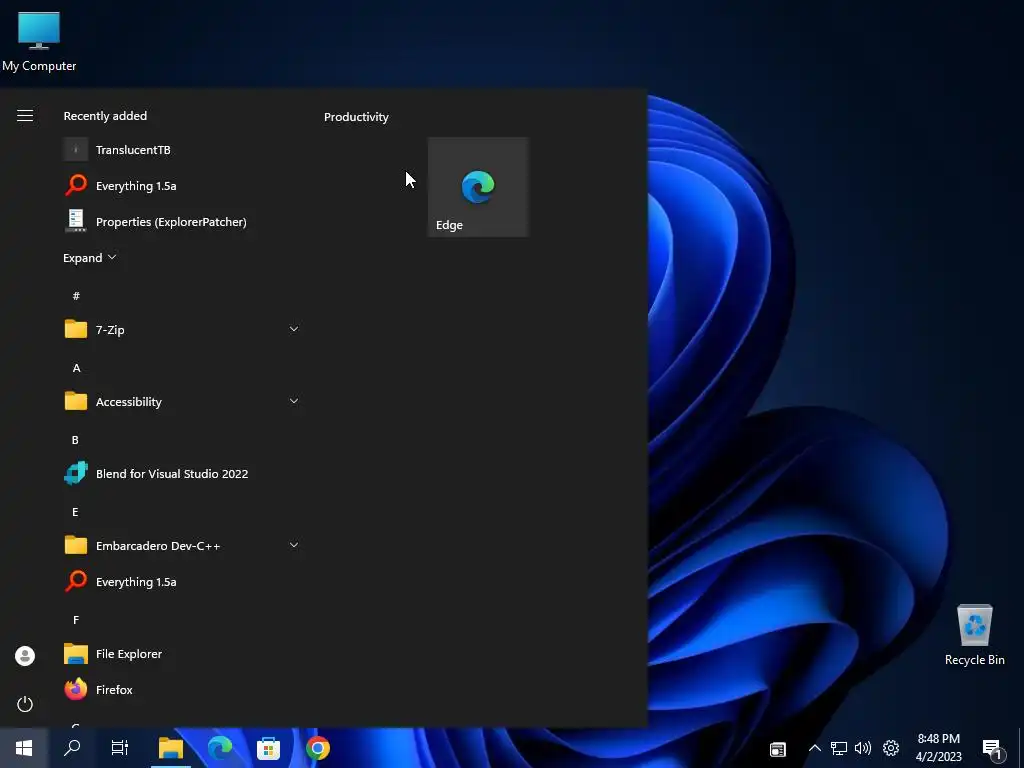Open taskbar Search
1024x768 pixels.
pyautogui.click(x=72, y=748)
